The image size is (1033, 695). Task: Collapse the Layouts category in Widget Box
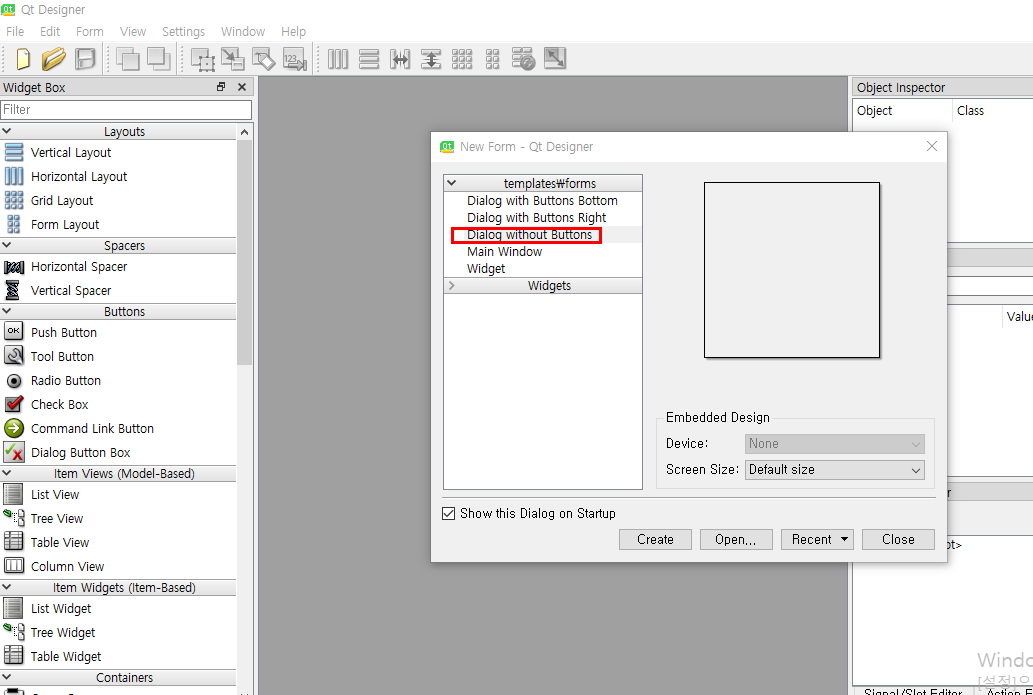point(7,131)
